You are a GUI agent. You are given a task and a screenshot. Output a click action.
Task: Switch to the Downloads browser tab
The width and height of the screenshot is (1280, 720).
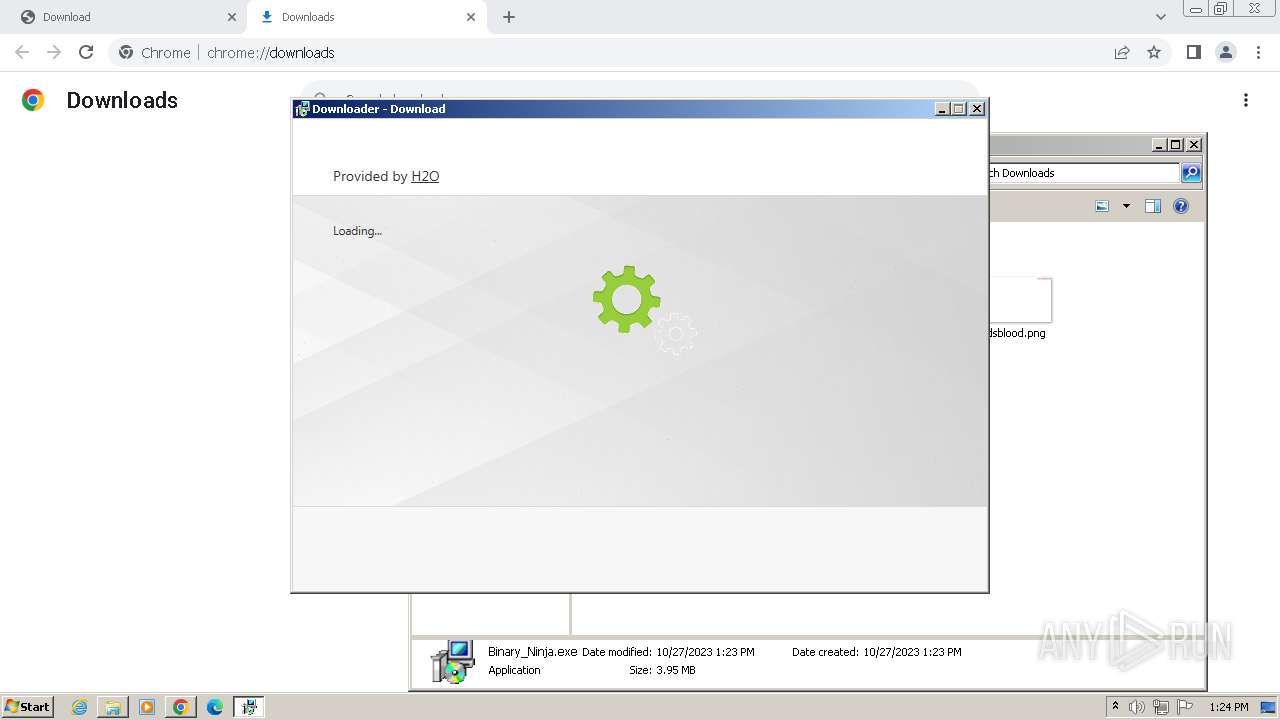366,17
